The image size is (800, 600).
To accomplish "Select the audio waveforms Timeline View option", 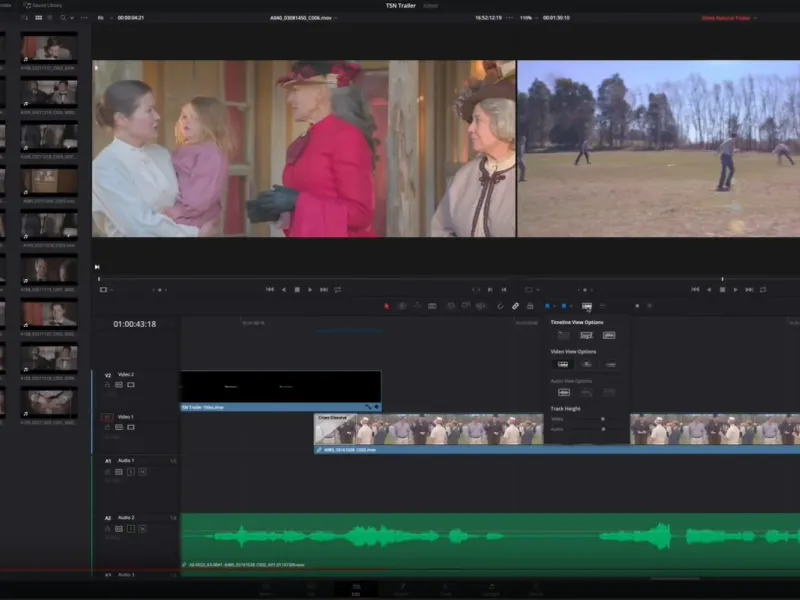I will [x=609, y=335].
